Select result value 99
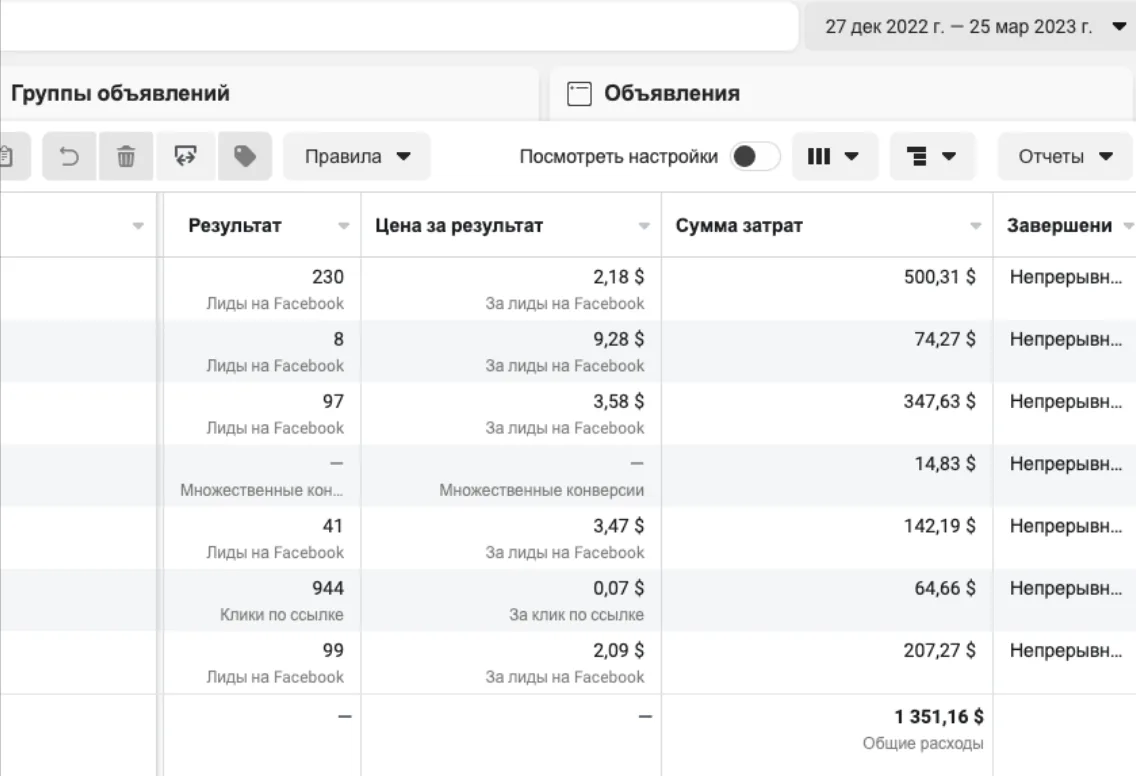This screenshot has height=776, width=1136. click(333, 651)
